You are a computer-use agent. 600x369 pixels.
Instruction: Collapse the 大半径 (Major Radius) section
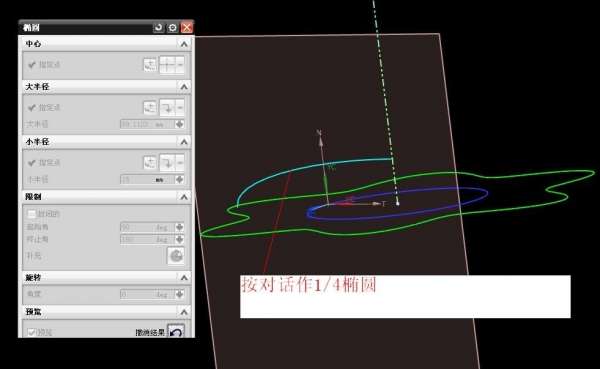click(184, 87)
